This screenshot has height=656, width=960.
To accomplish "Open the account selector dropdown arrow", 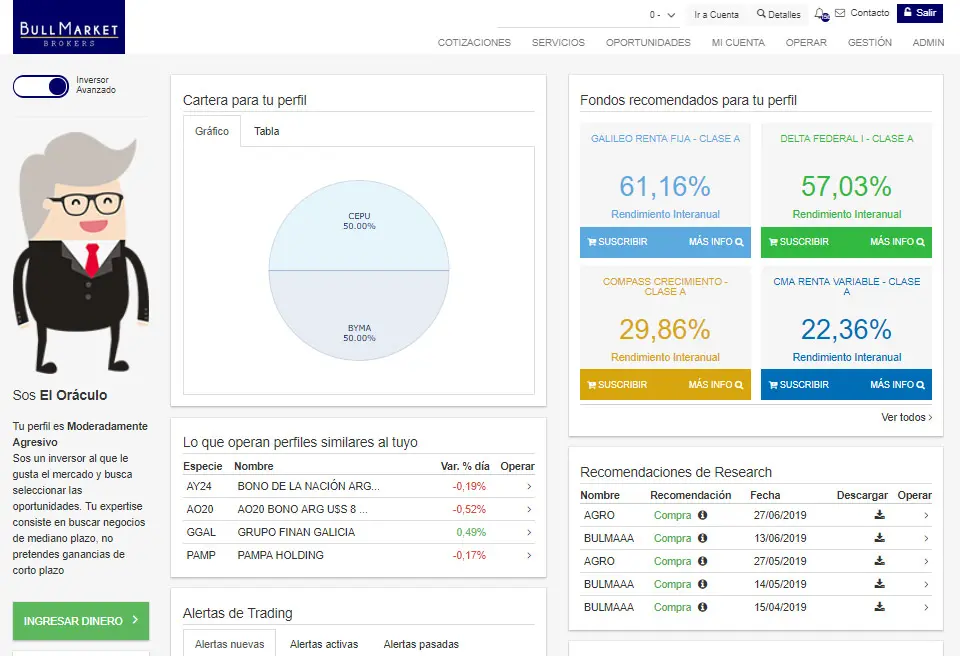I will (671, 15).
